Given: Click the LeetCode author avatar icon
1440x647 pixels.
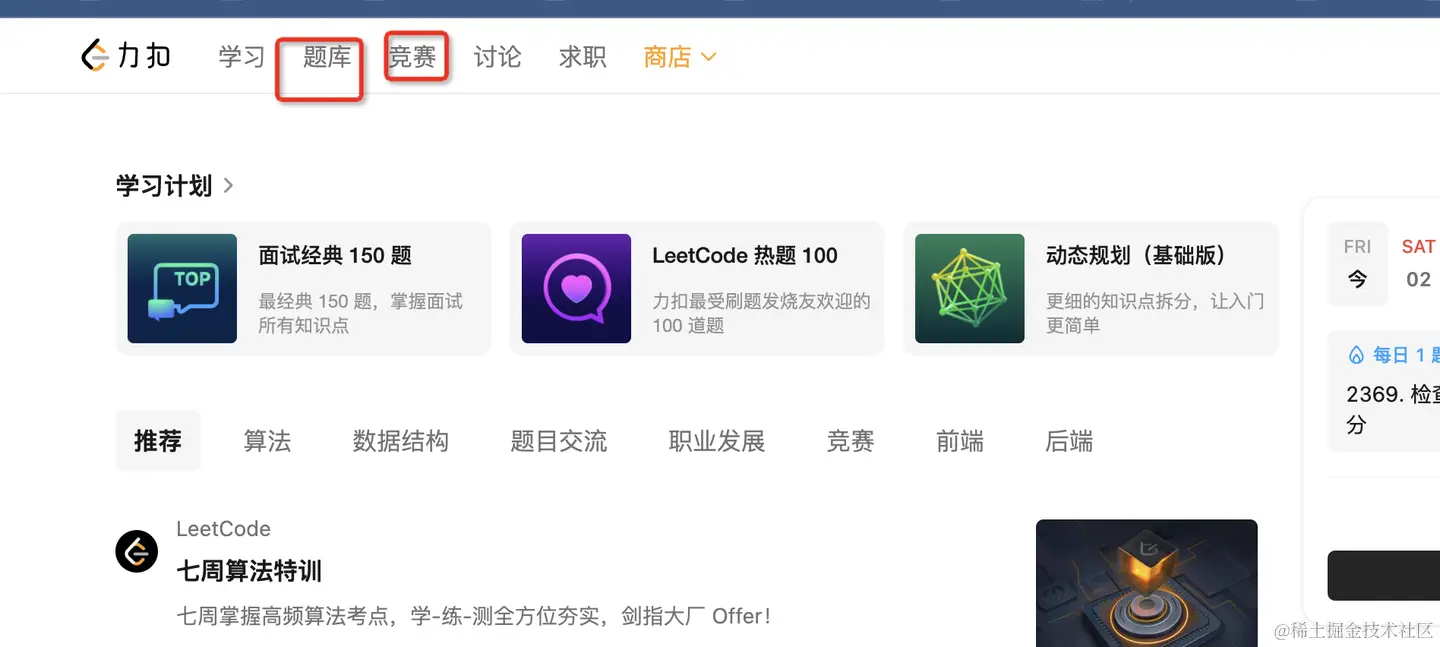Looking at the screenshot, I should point(137,551).
